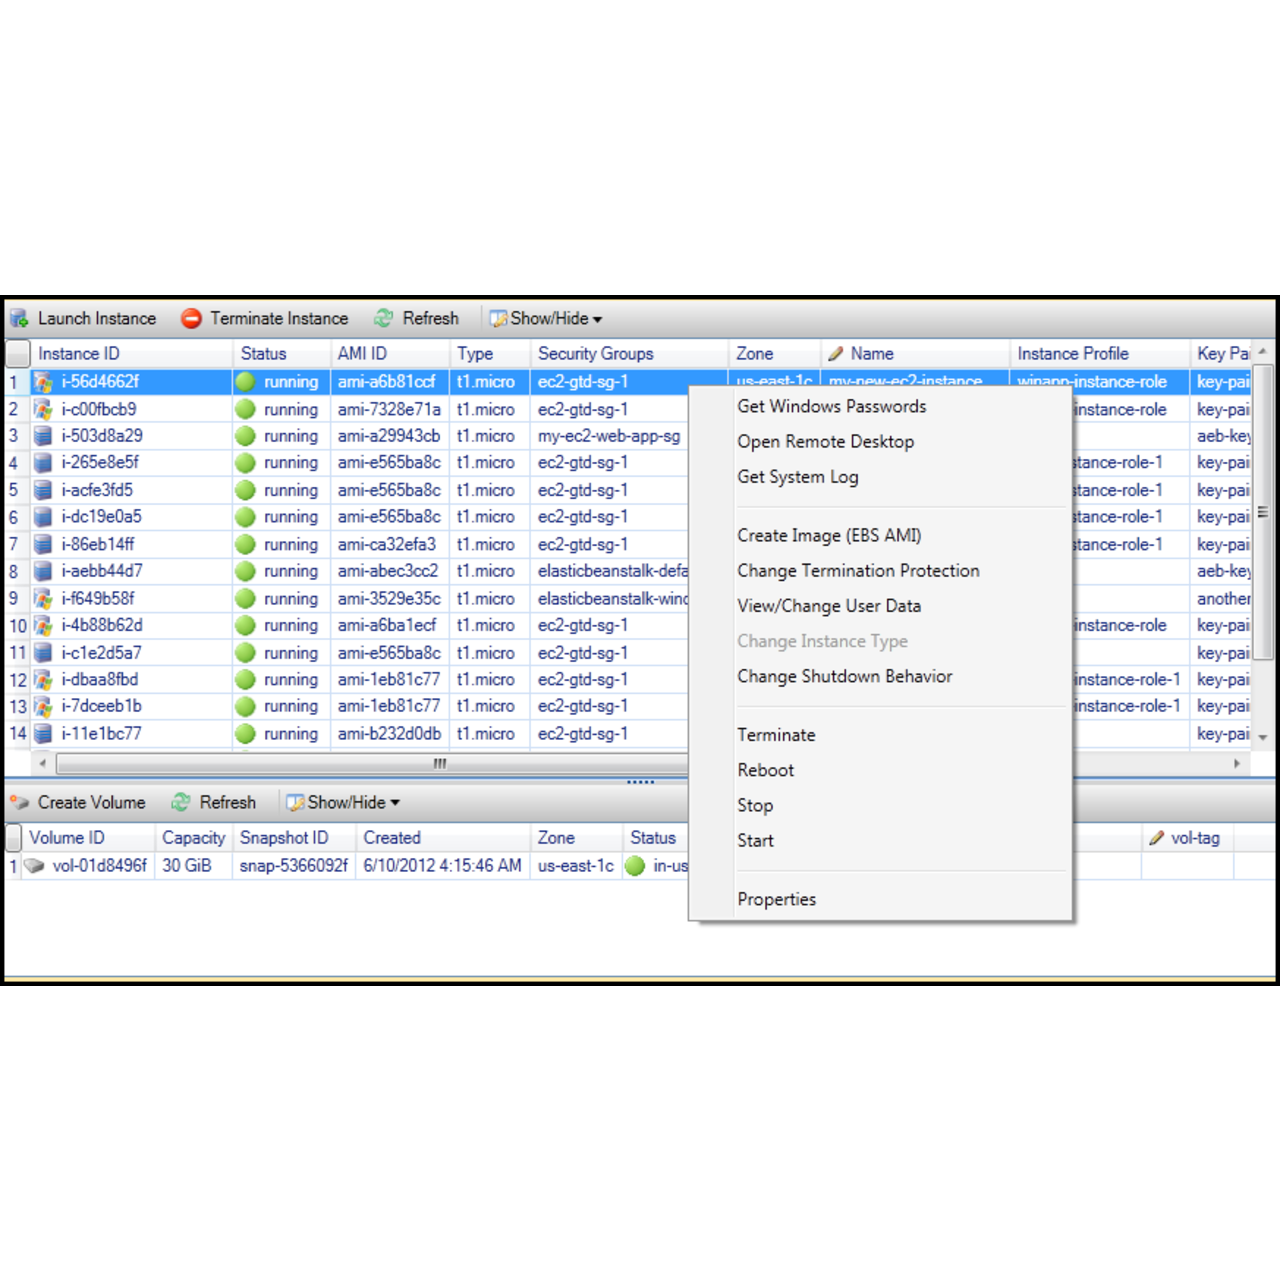Click the Windows instance icon beside i-c00fbcb9
The image size is (1280, 1280).
pyautogui.click(x=43, y=409)
